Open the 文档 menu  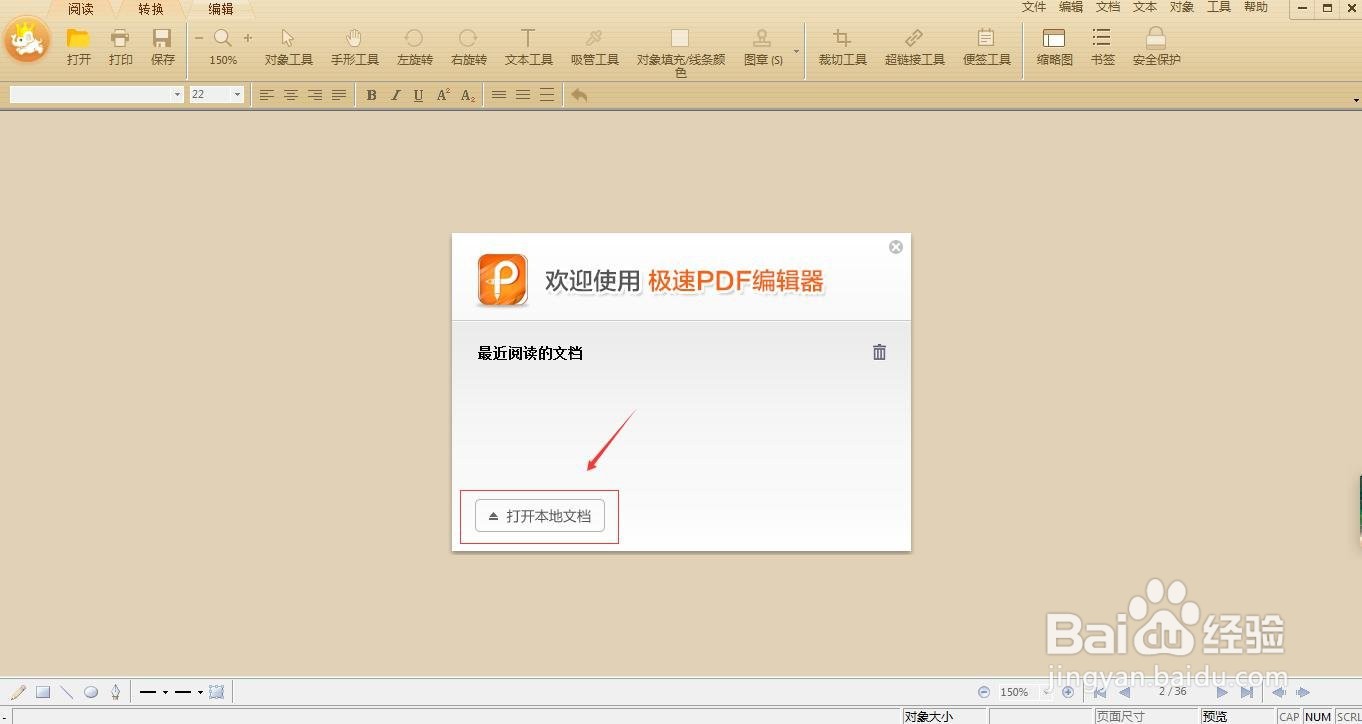[x=1108, y=7]
